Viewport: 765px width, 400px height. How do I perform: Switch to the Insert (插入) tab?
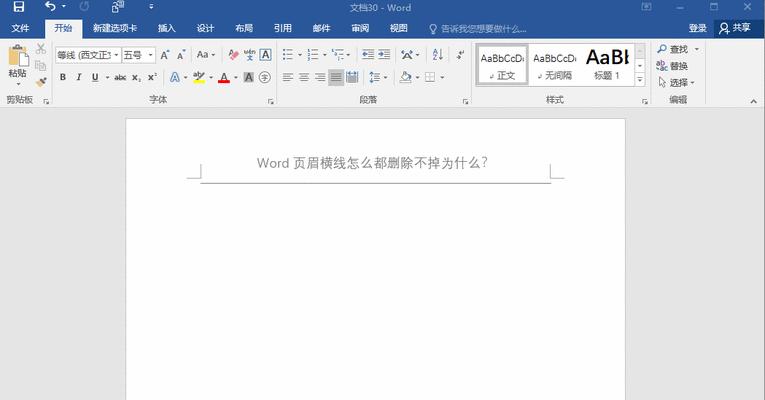pos(166,28)
